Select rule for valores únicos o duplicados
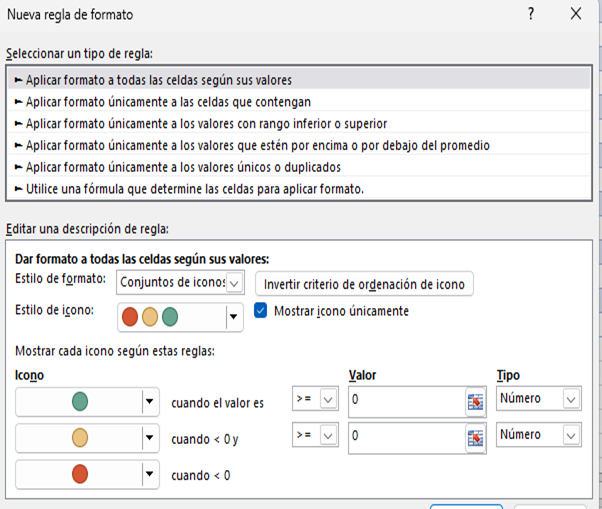602x509 pixels. coord(183,167)
